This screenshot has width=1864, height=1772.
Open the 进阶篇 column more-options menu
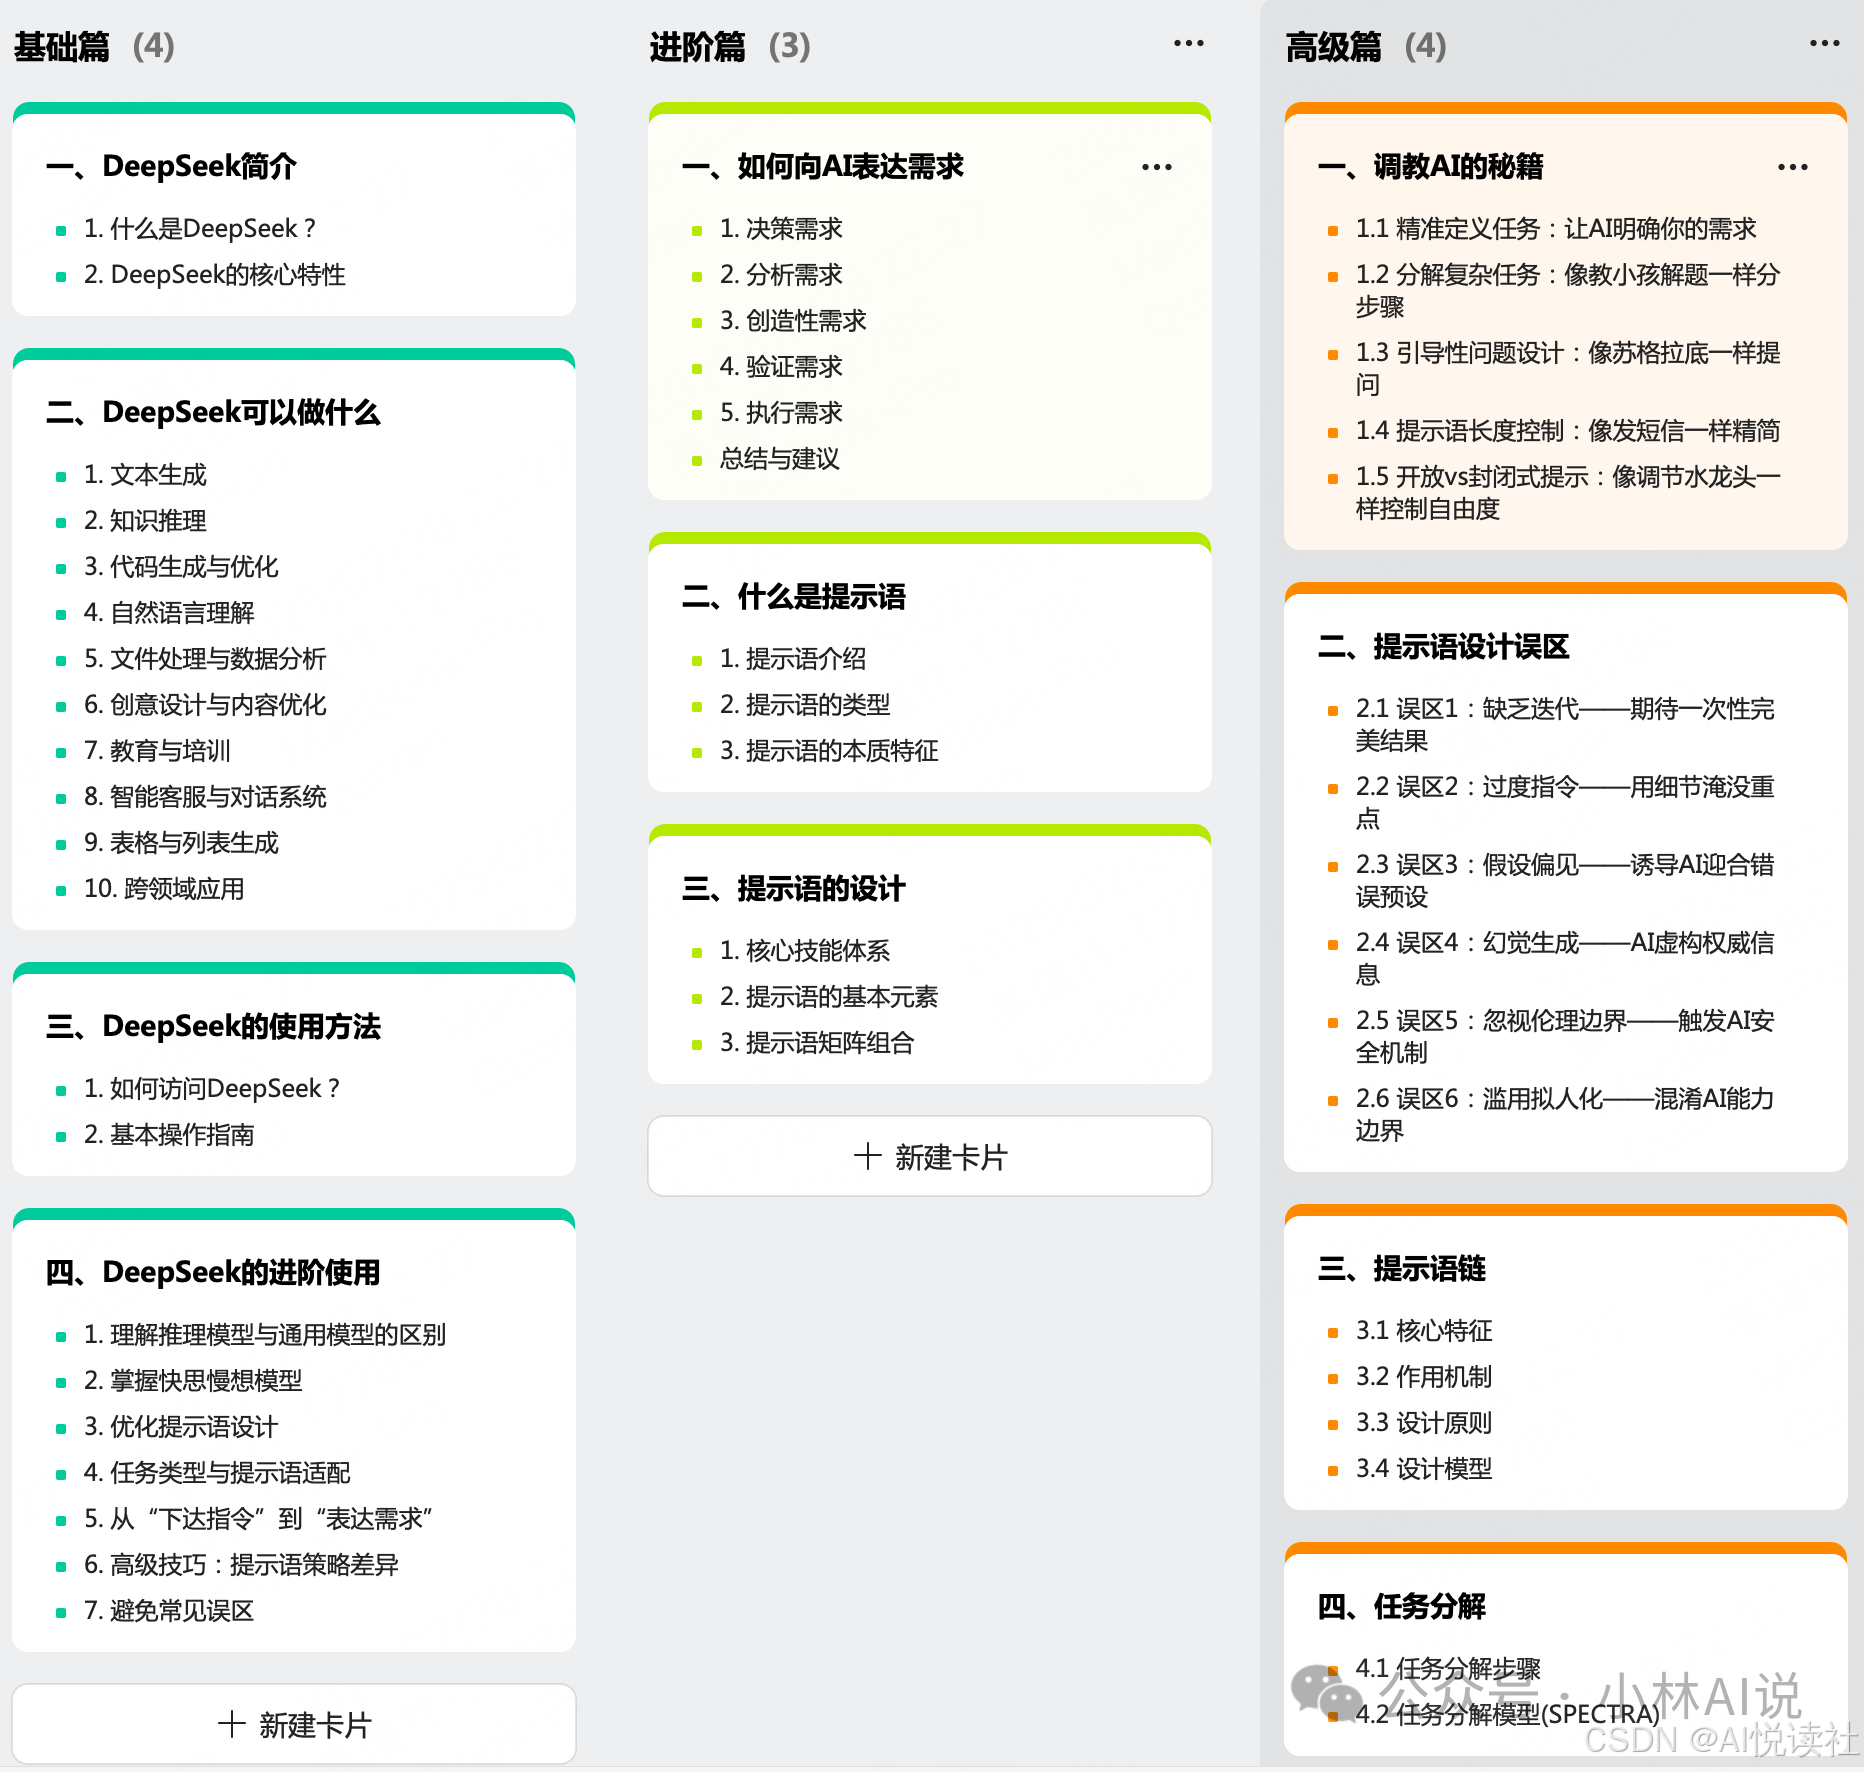pos(1188,44)
